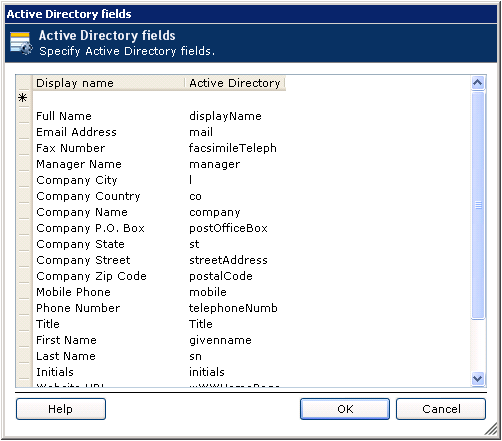Click the st attribute cell
The image size is (502, 441).
click(235, 244)
